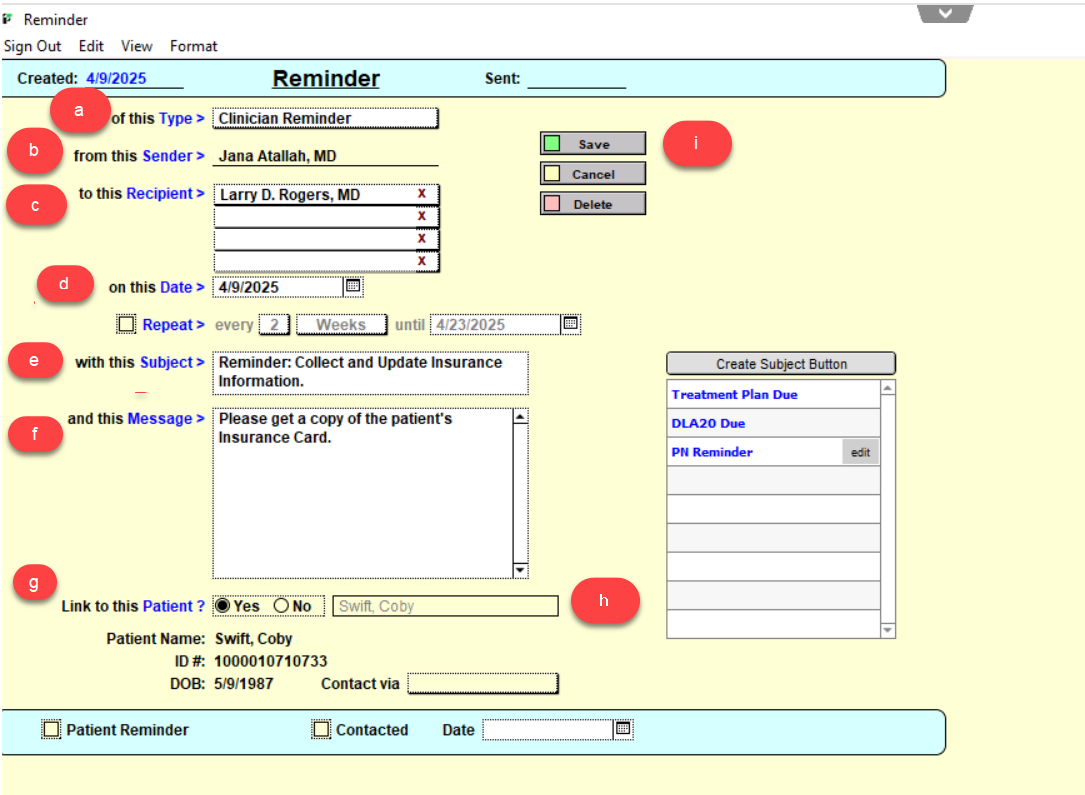The height and width of the screenshot is (795, 1085).
Task: Open the Edit menu
Action: coord(91,46)
